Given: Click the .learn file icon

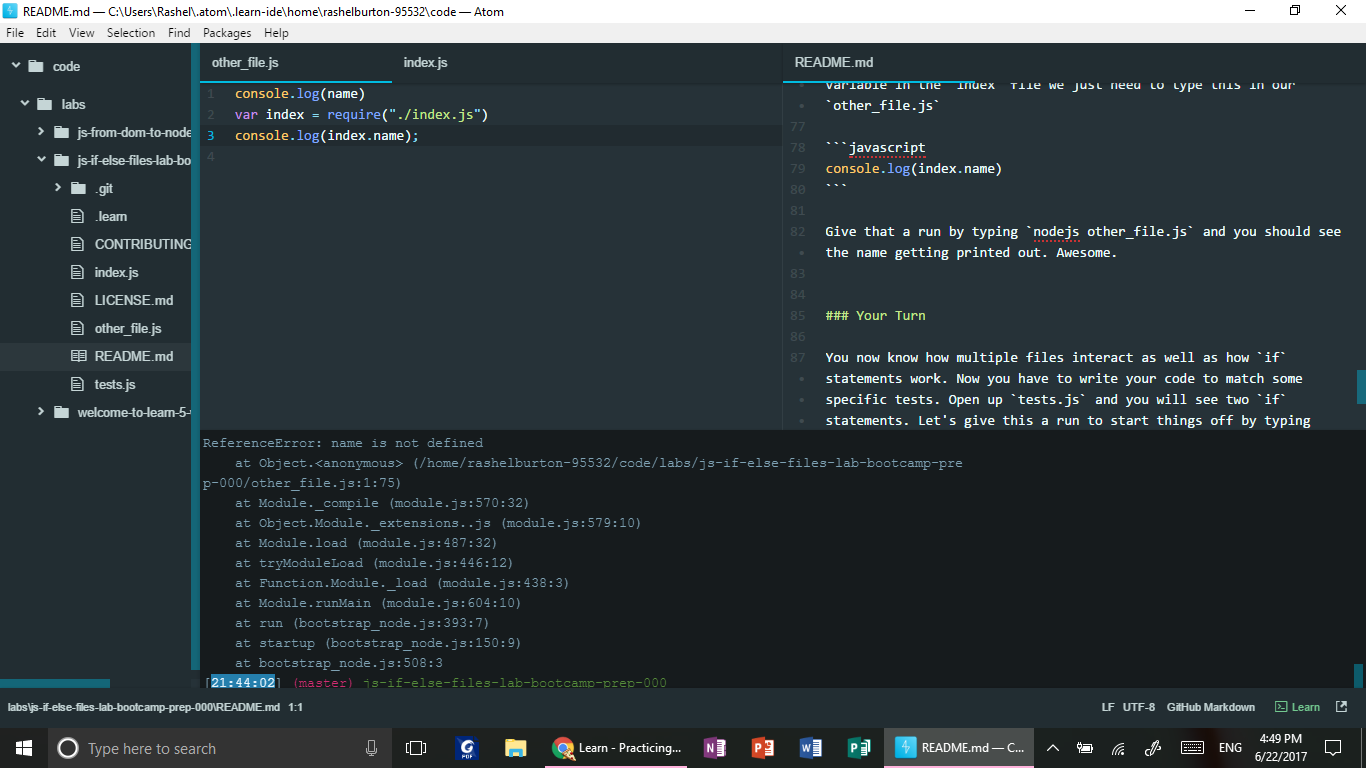Looking at the screenshot, I should [78, 216].
